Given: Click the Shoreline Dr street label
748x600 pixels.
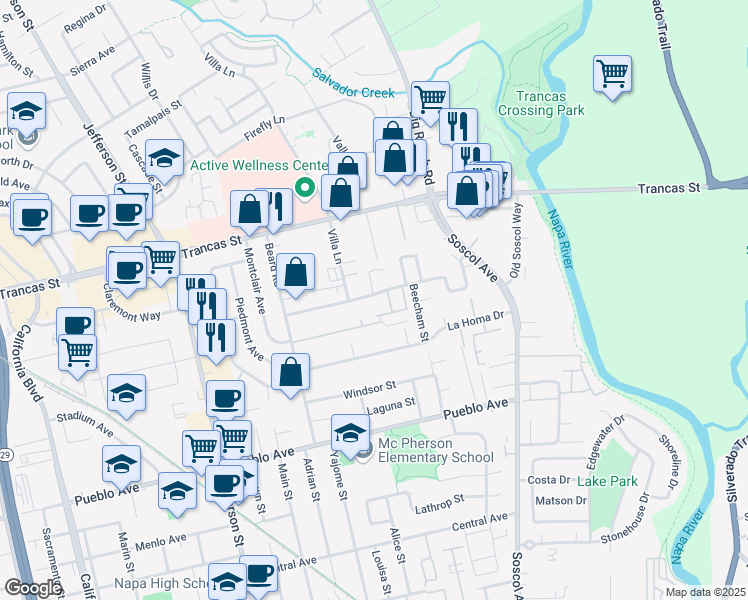Looking at the screenshot, I should tap(668, 462).
